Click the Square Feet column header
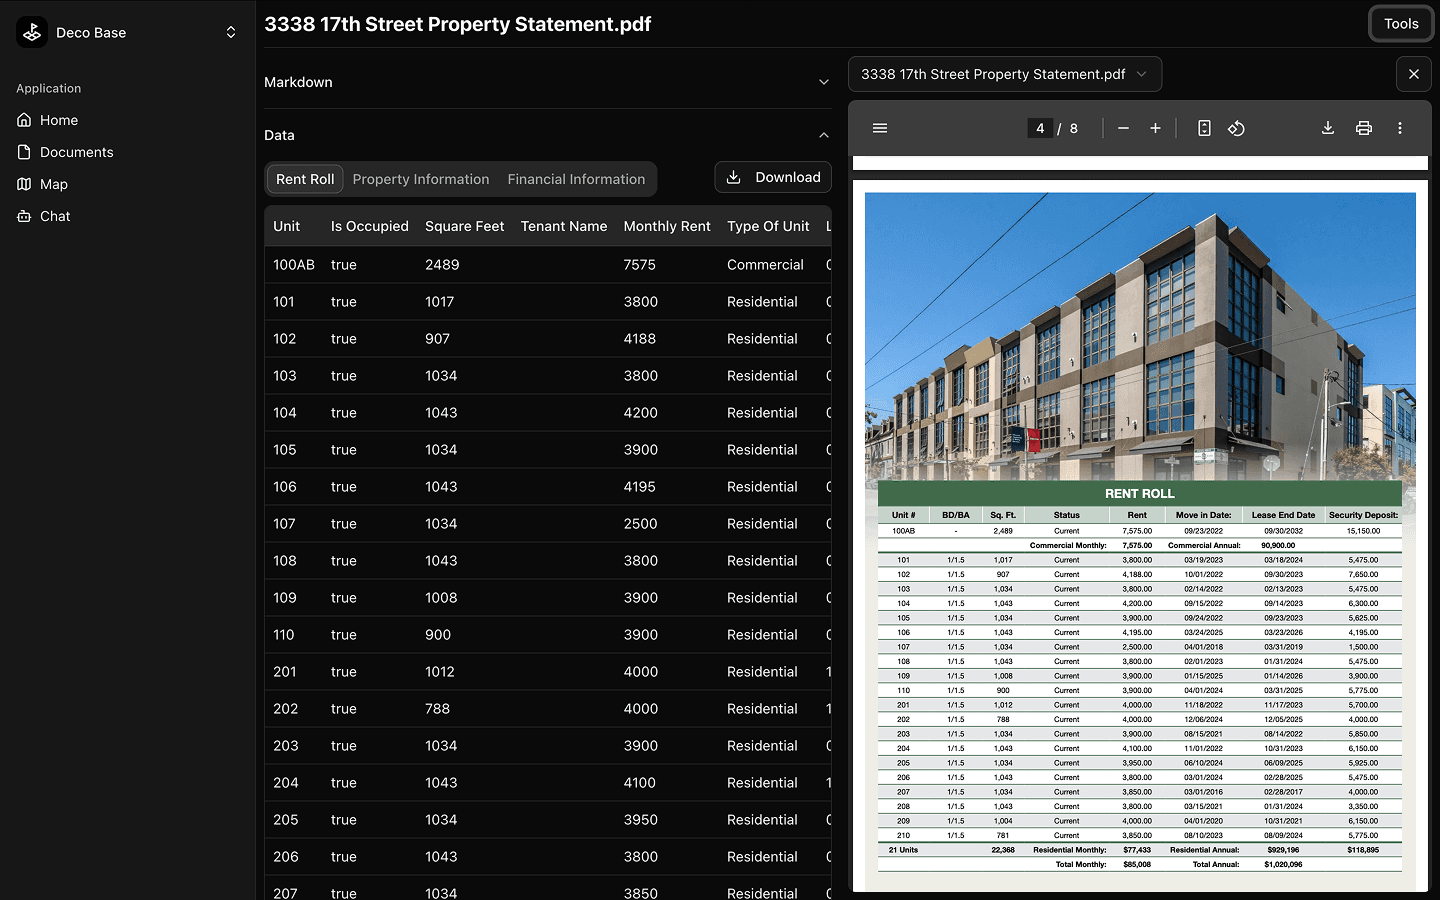Screen dimensions: 1440x900 pyautogui.click(x=464, y=226)
